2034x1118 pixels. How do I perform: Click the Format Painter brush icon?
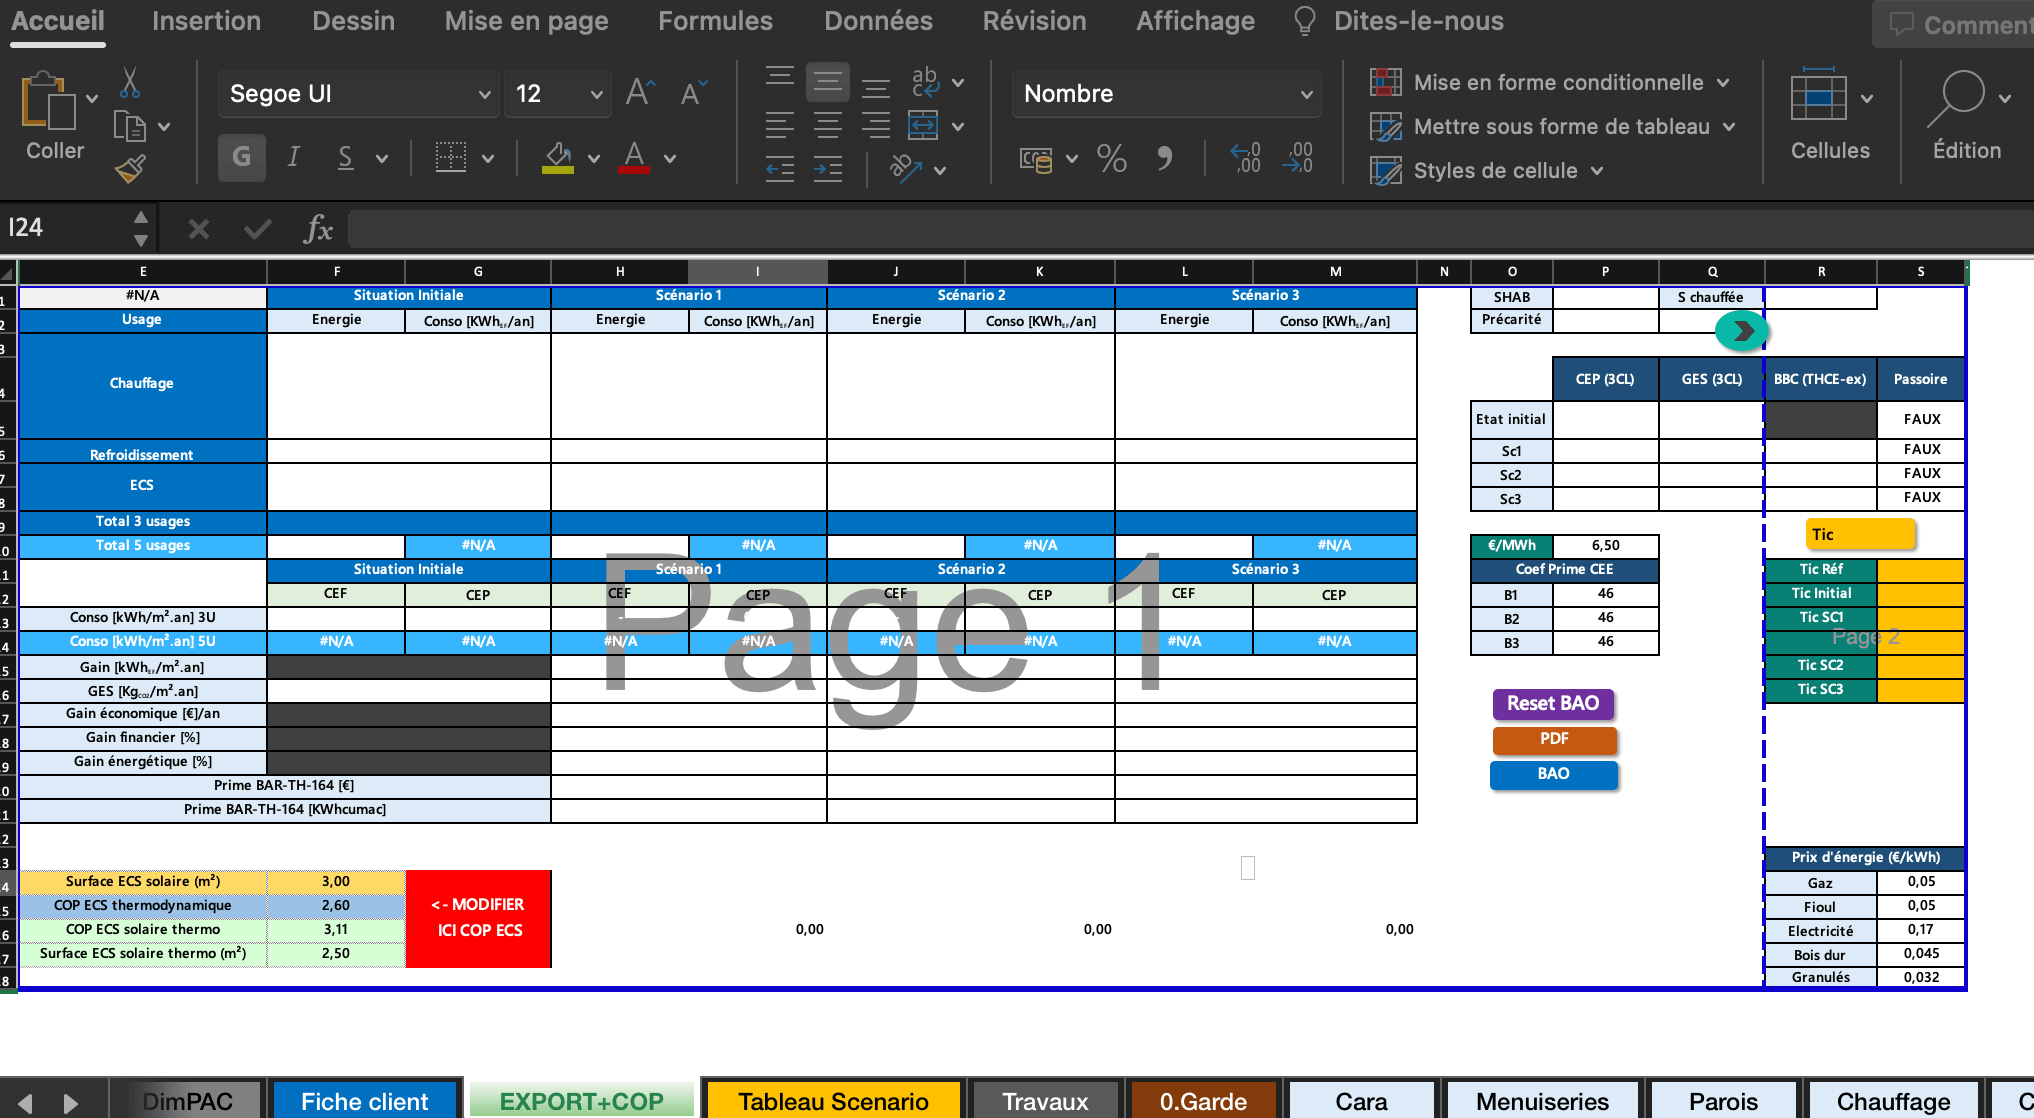130,169
